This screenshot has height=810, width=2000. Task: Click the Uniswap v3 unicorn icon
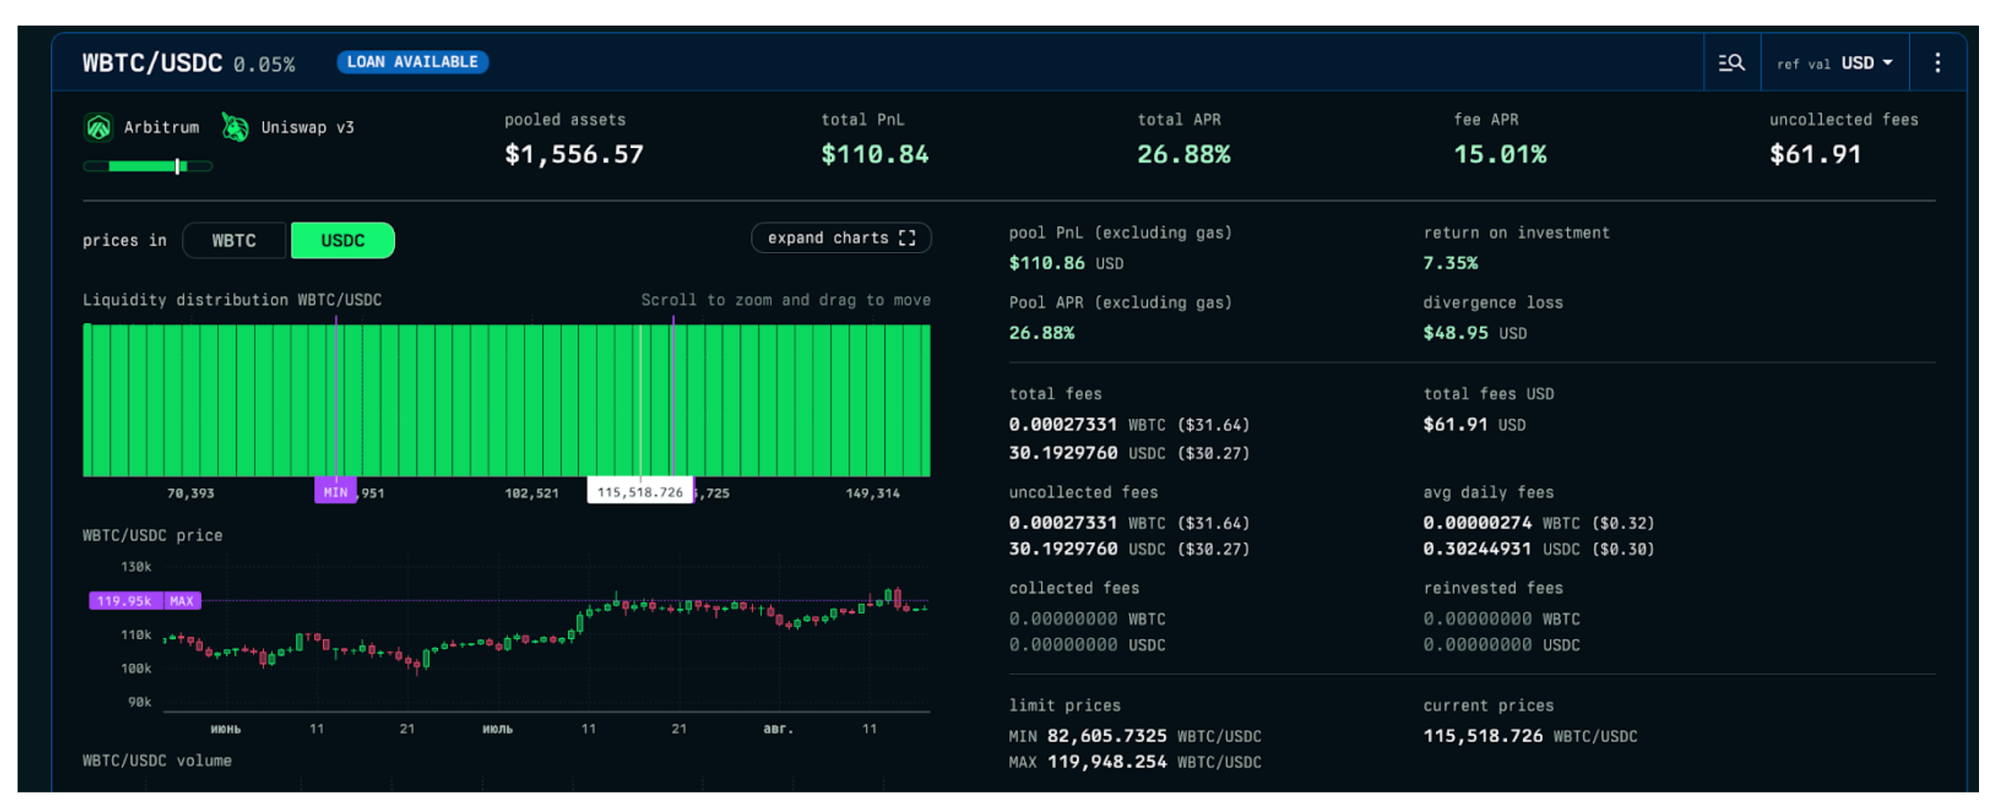coord(235,128)
